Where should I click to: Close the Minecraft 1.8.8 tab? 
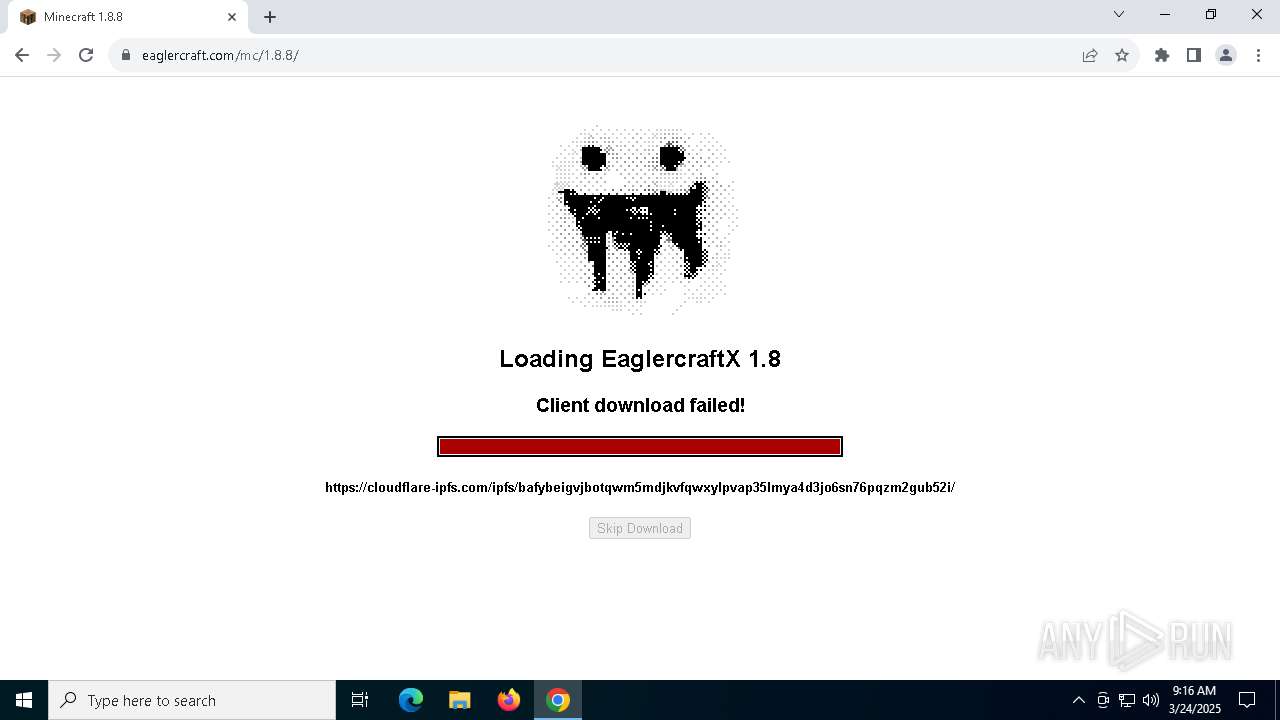[x=232, y=17]
